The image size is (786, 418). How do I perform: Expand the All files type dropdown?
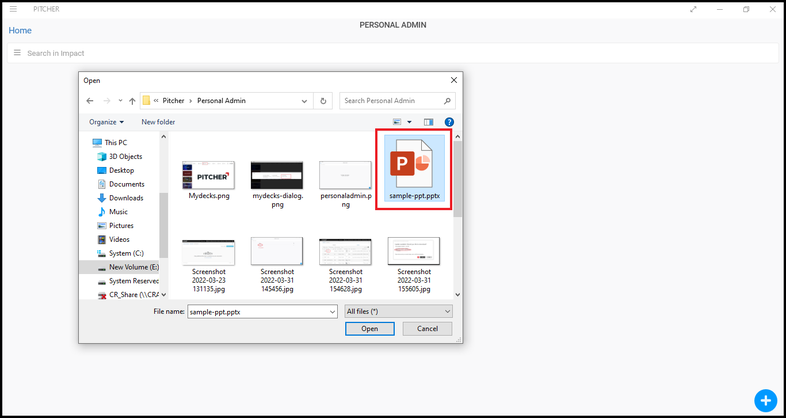pyautogui.click(x=398, y=312)
